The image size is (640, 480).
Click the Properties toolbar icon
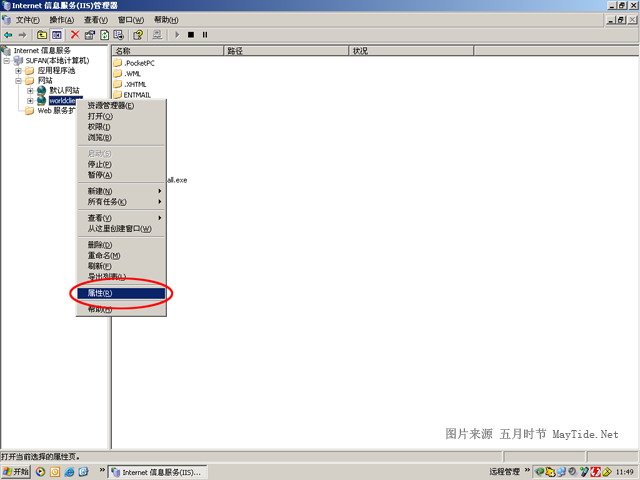89,34
